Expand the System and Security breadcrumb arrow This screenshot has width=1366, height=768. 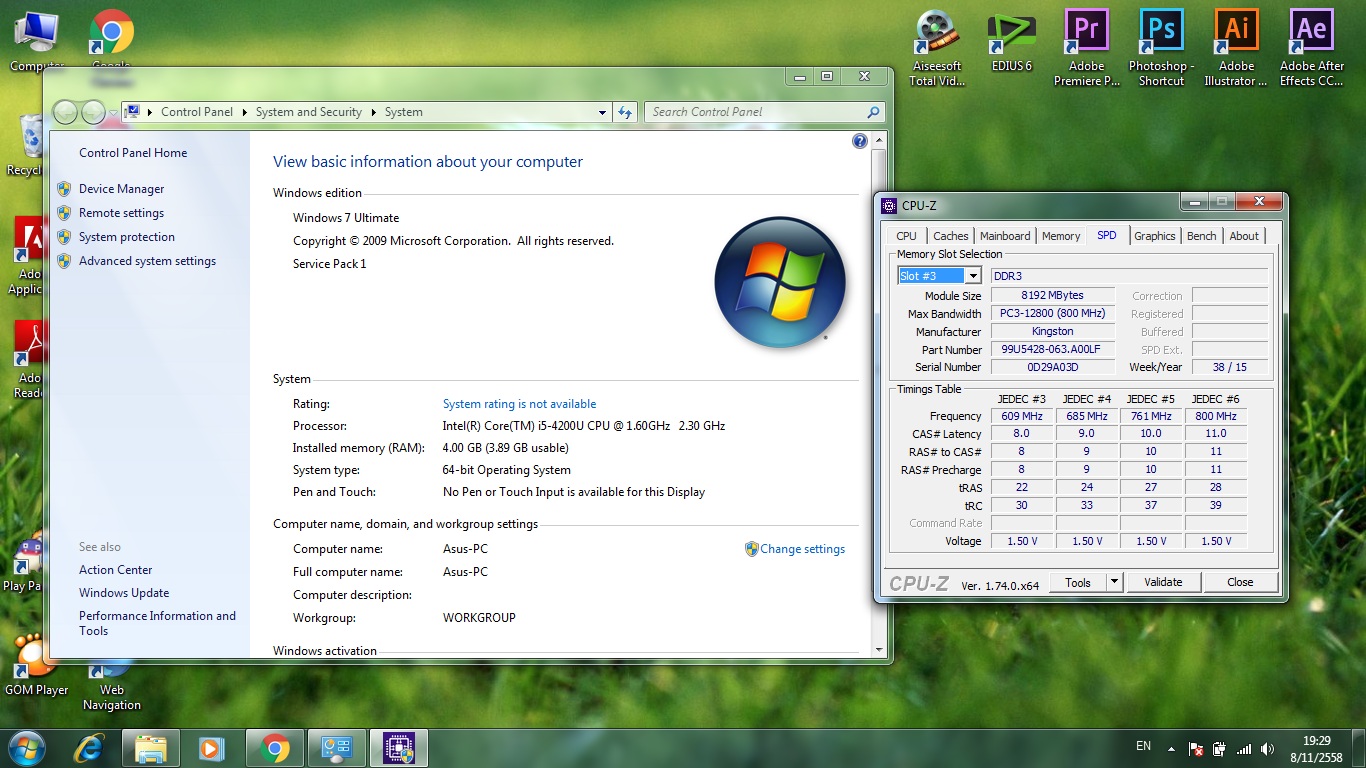(373, 112)
